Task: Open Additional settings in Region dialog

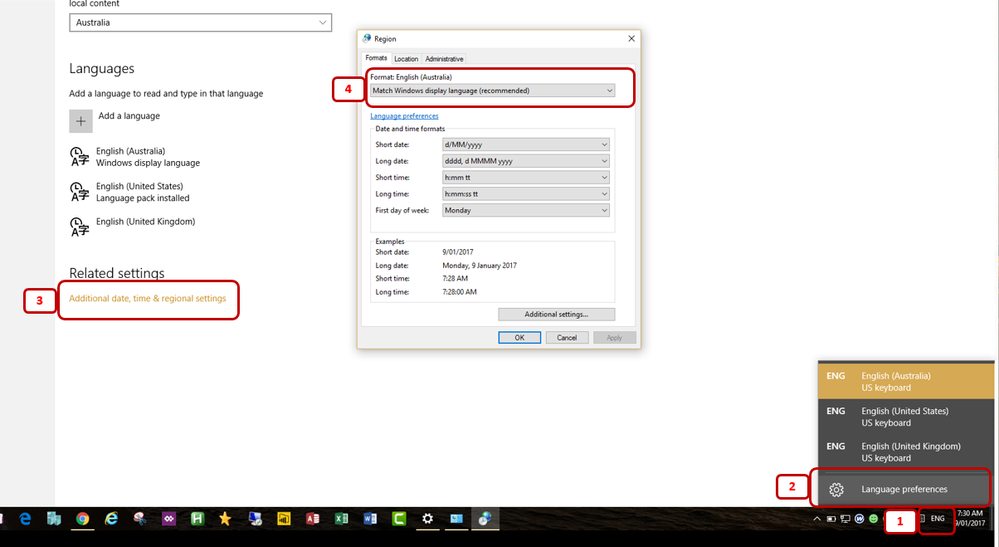Action: (x=556, y=314)
